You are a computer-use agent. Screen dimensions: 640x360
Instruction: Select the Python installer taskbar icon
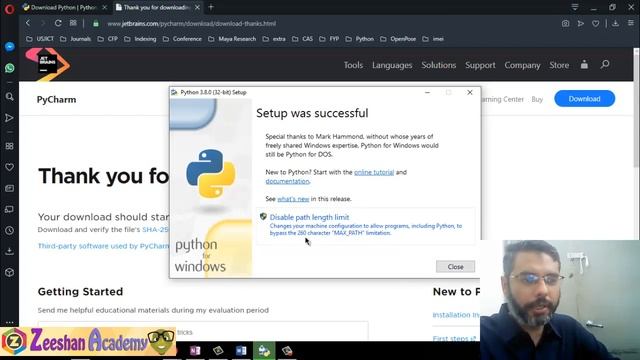pyautogui.click(x=264, y=351)
